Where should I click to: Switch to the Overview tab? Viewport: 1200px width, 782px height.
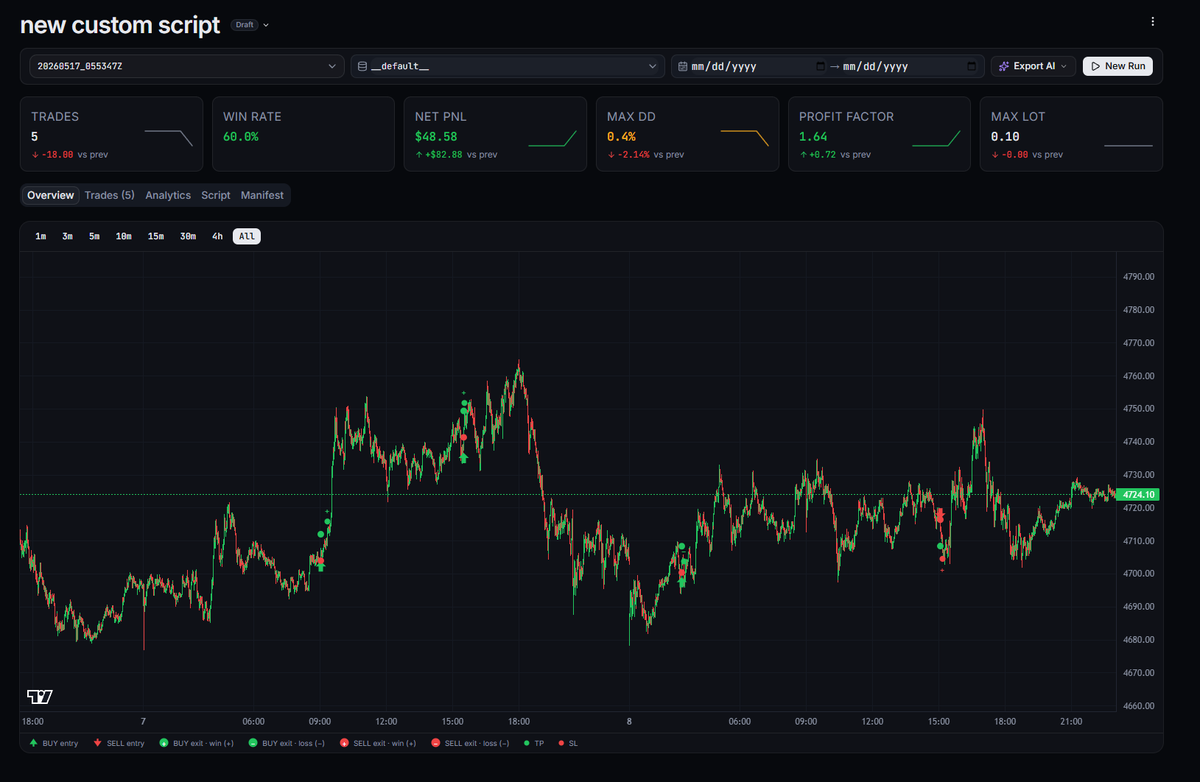(x=51, y=195)
